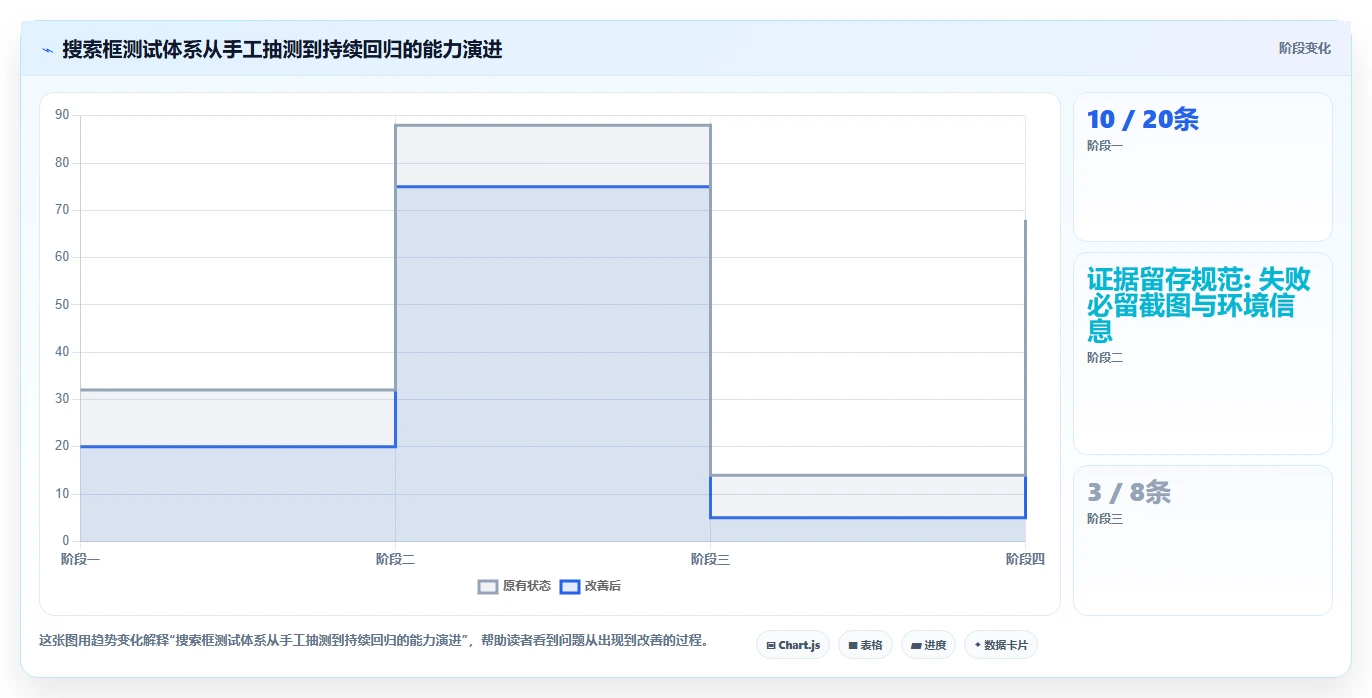Viewport: 1372px width, 698px height.
Task: Click the icon inside the 数据卡片 tag
Action: tap(977, 646)
